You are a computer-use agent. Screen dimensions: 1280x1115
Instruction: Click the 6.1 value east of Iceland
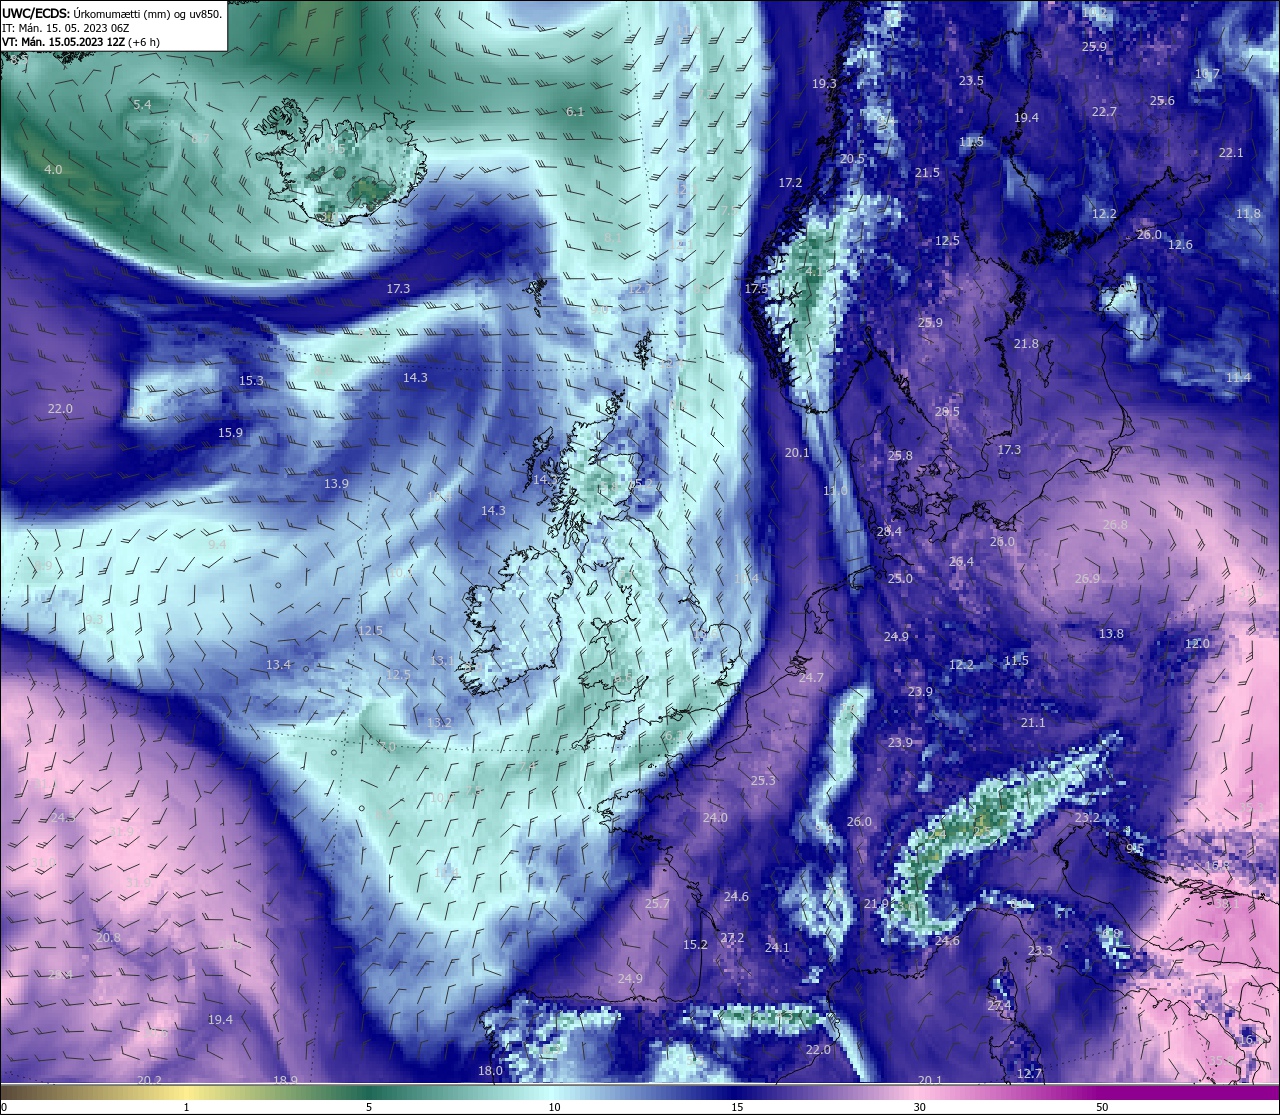pos(574,112)
